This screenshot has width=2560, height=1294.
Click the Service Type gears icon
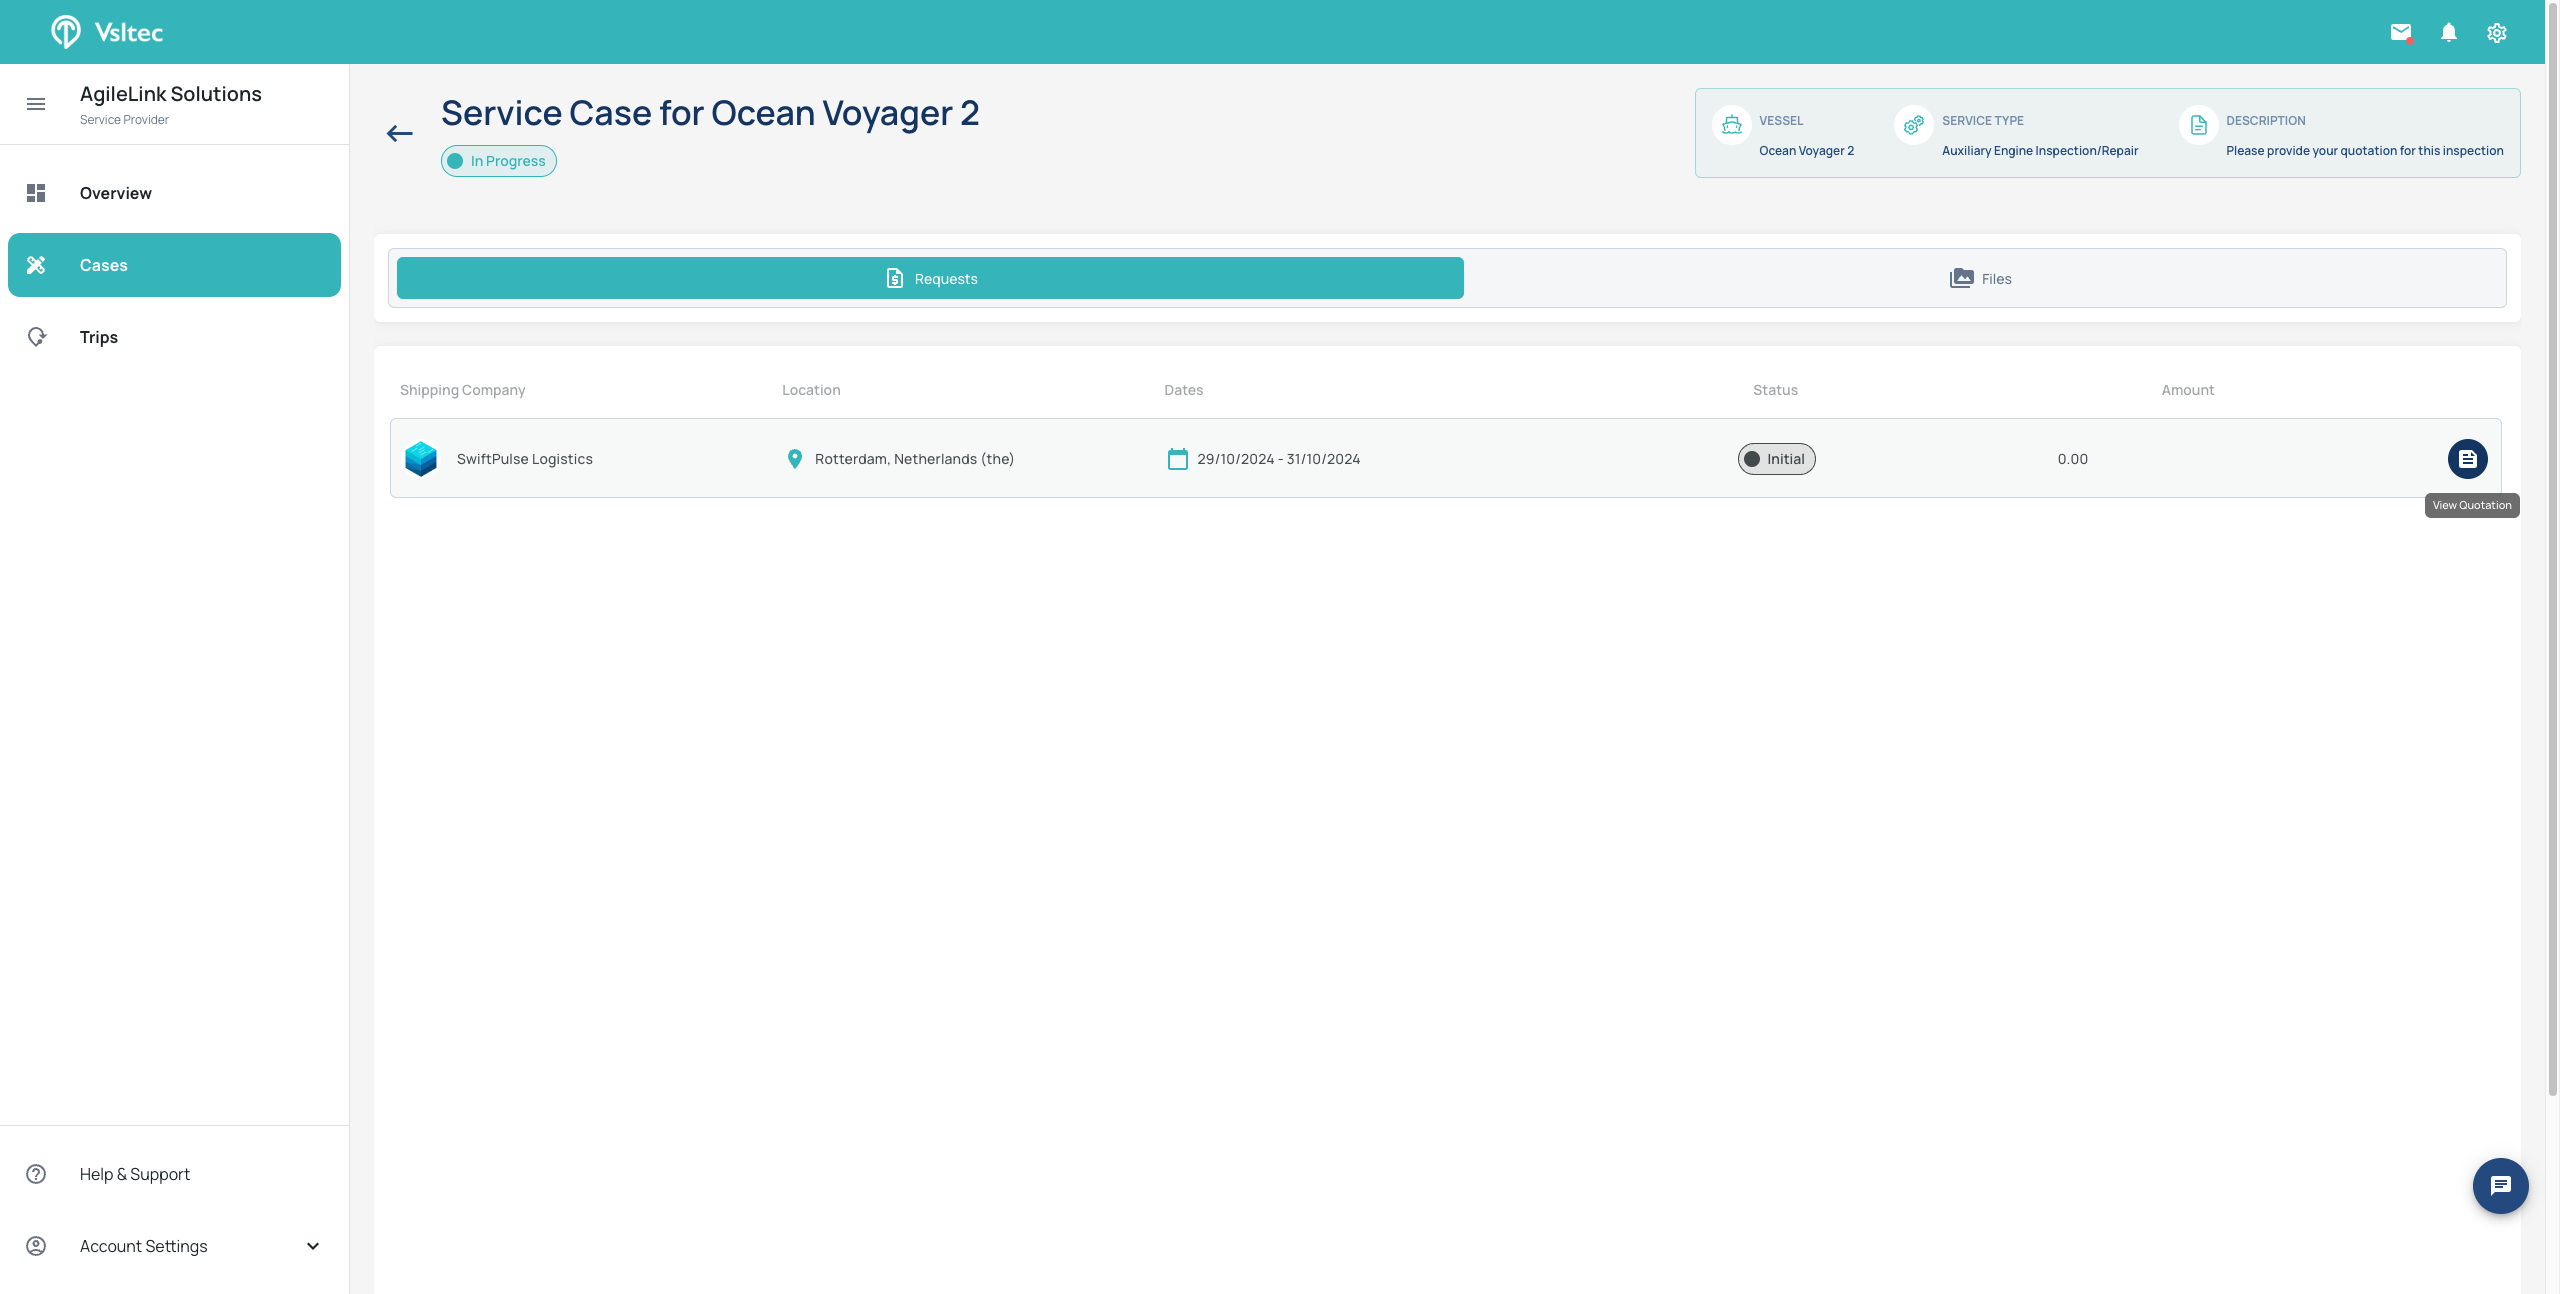coord(1914,125)
